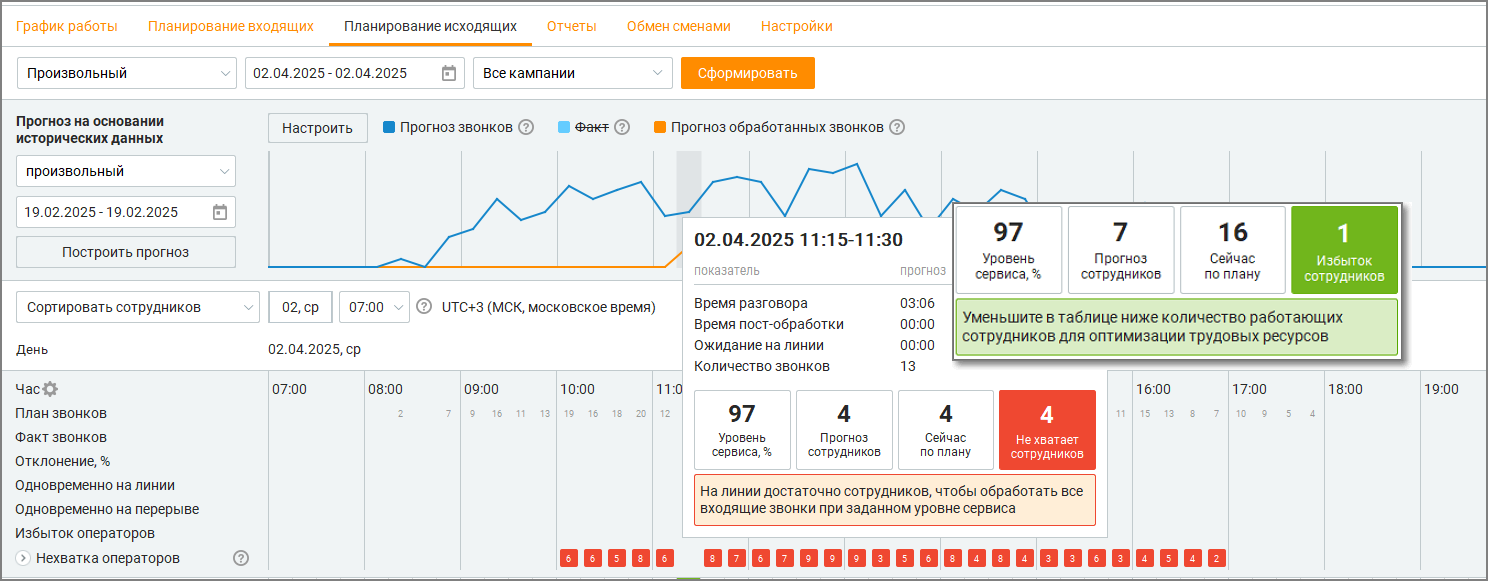Click the 02, ср day input field
The height and width of the screenshot is (581, 1488).
[x=300, y=307]
